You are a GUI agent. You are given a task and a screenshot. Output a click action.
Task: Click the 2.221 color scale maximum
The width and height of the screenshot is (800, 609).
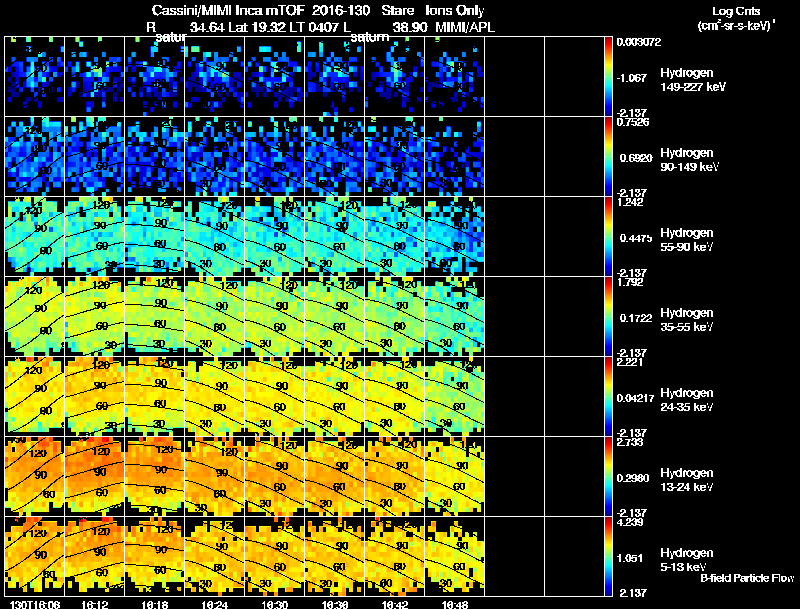(630, 362)
